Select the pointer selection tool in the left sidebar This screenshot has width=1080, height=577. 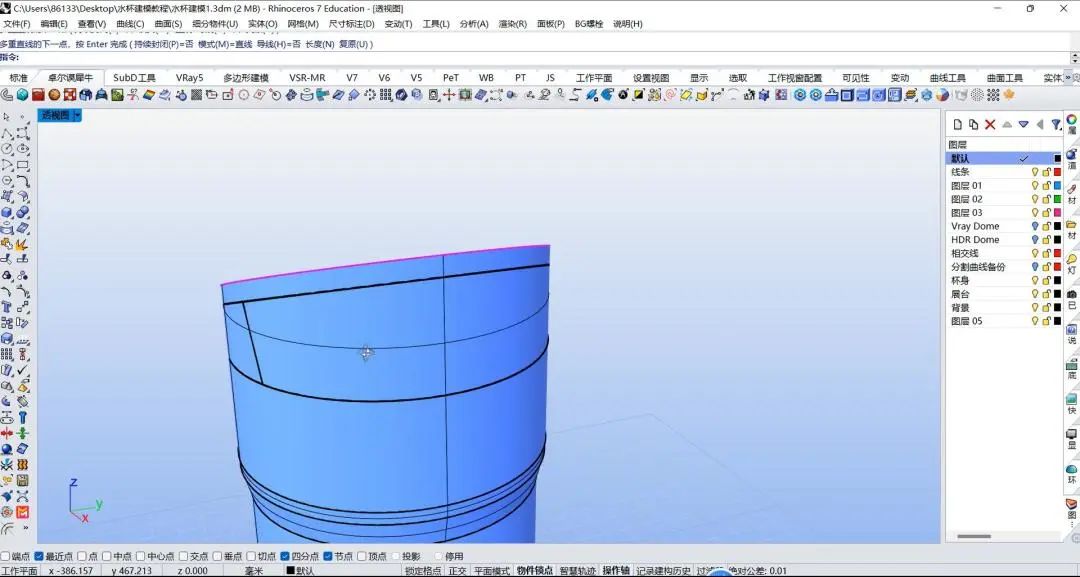coord(7,116)
